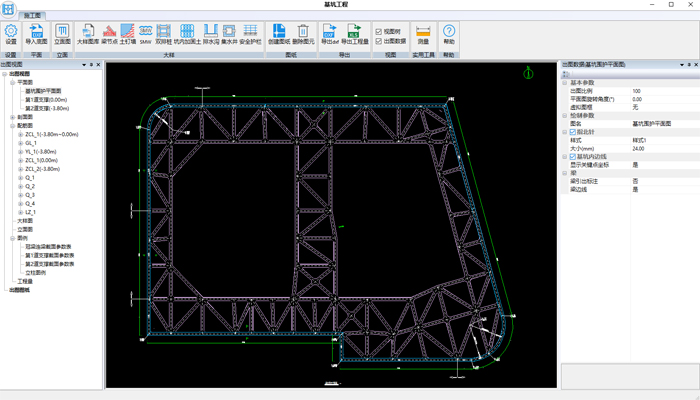Viewport: 700px width, 400px height.
Task: Select 基坑围护平面图 in the tree
Action: (45, 91)
